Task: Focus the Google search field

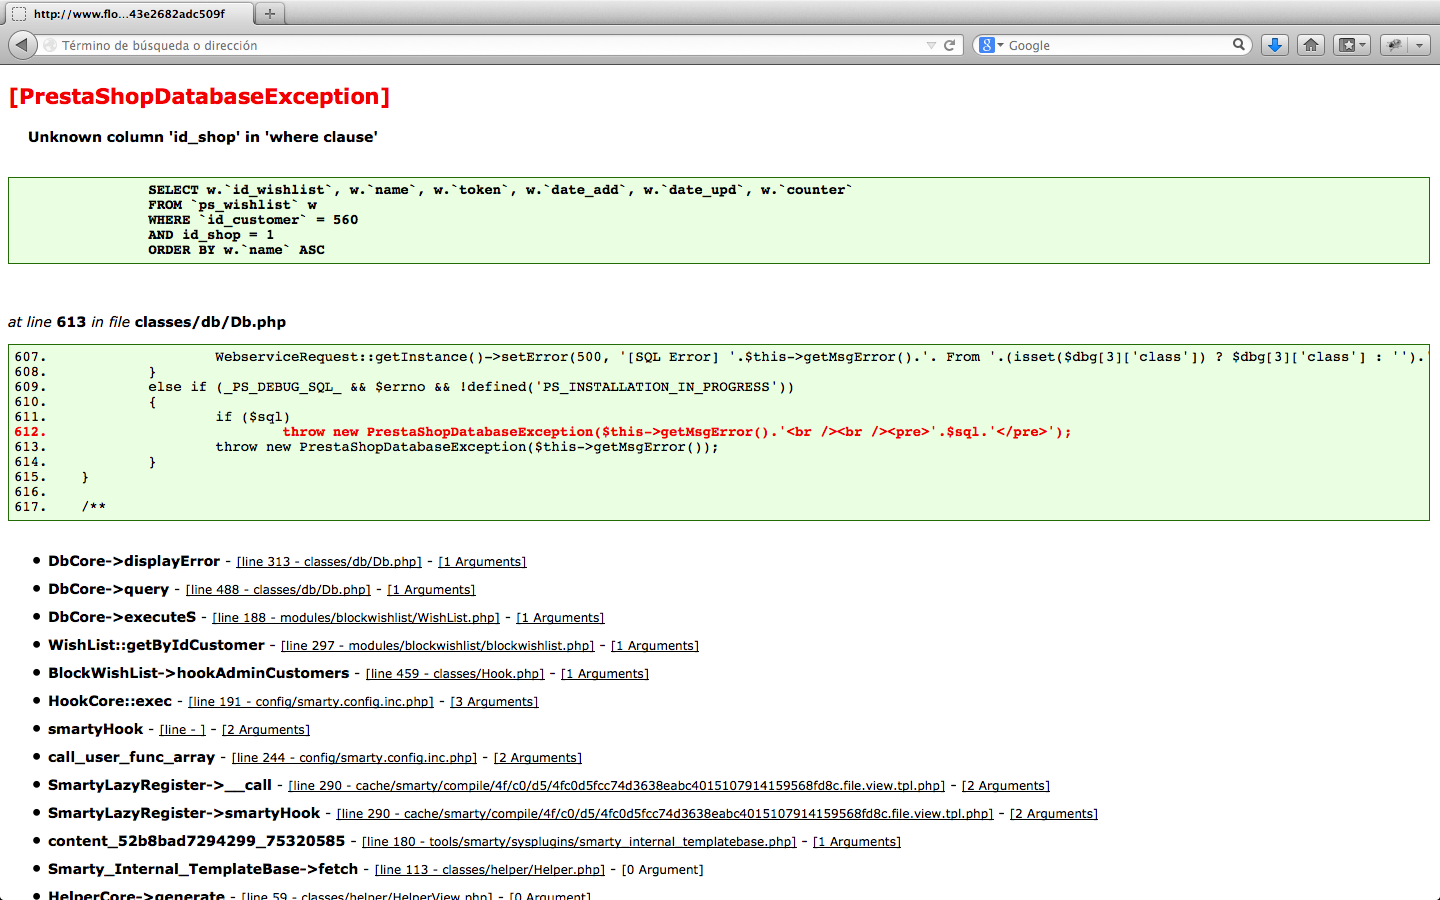Action: point(1118,45)
